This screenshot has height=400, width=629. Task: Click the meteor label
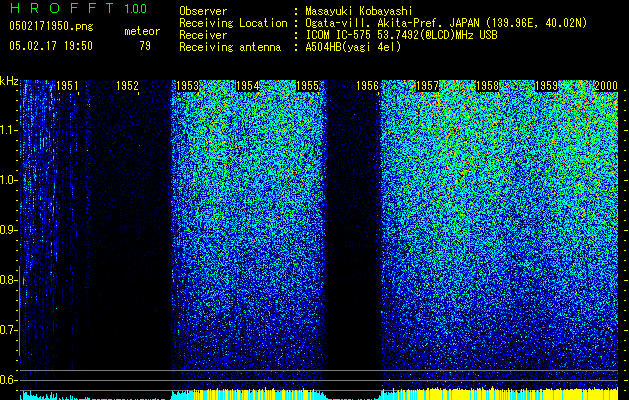pyautogui.click(x=142, y=31)
